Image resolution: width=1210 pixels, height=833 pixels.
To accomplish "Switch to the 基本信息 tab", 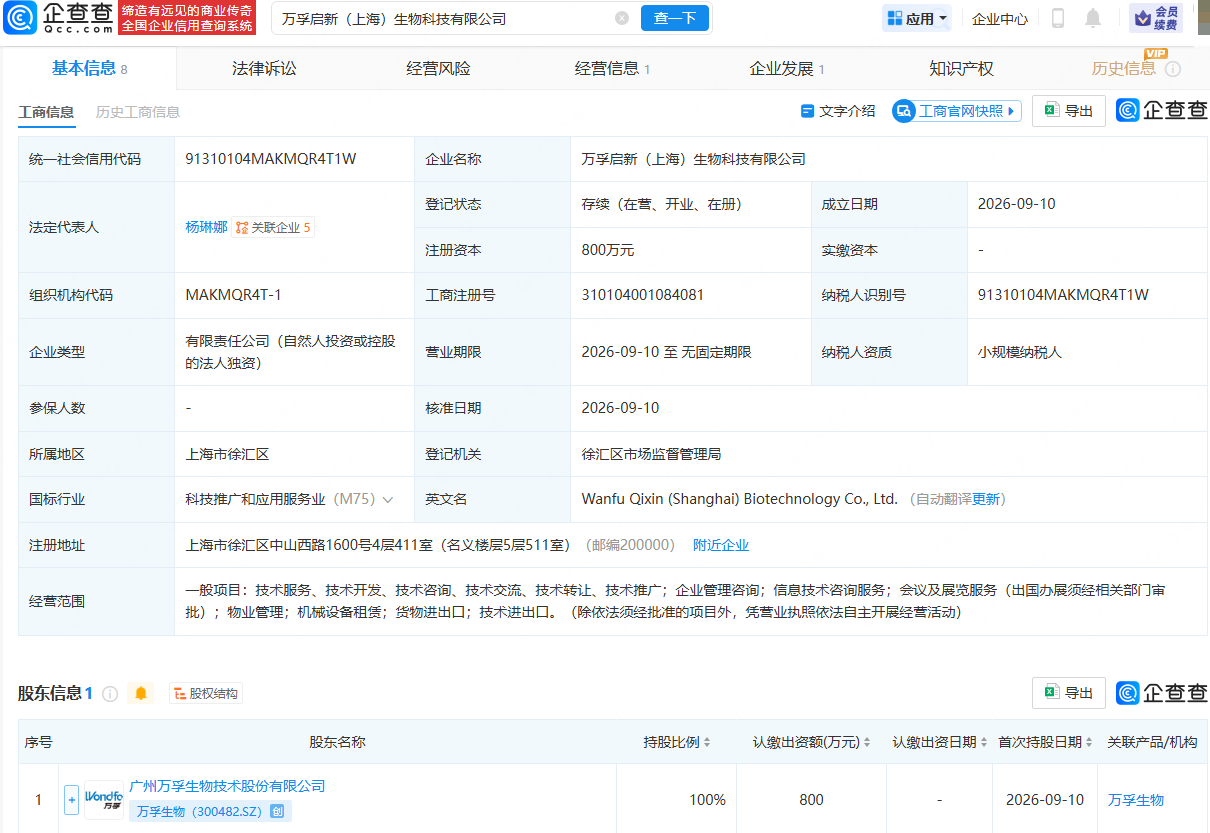I will tap(89, 68).
